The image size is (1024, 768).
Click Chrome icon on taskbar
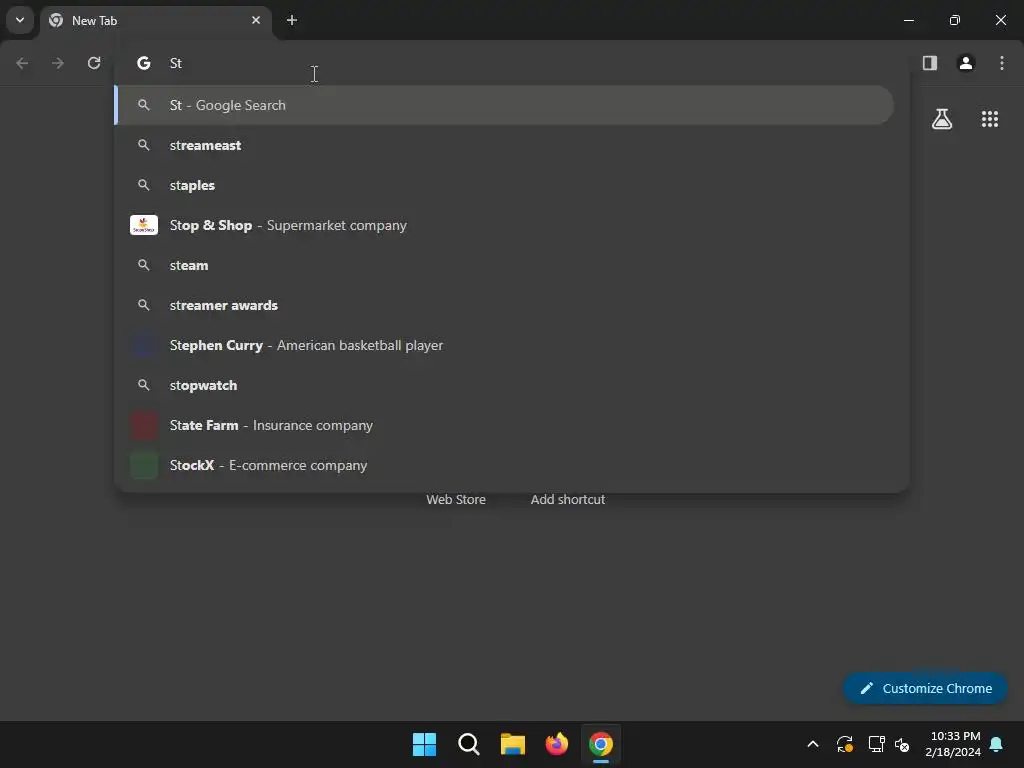[x=601, y=744]
